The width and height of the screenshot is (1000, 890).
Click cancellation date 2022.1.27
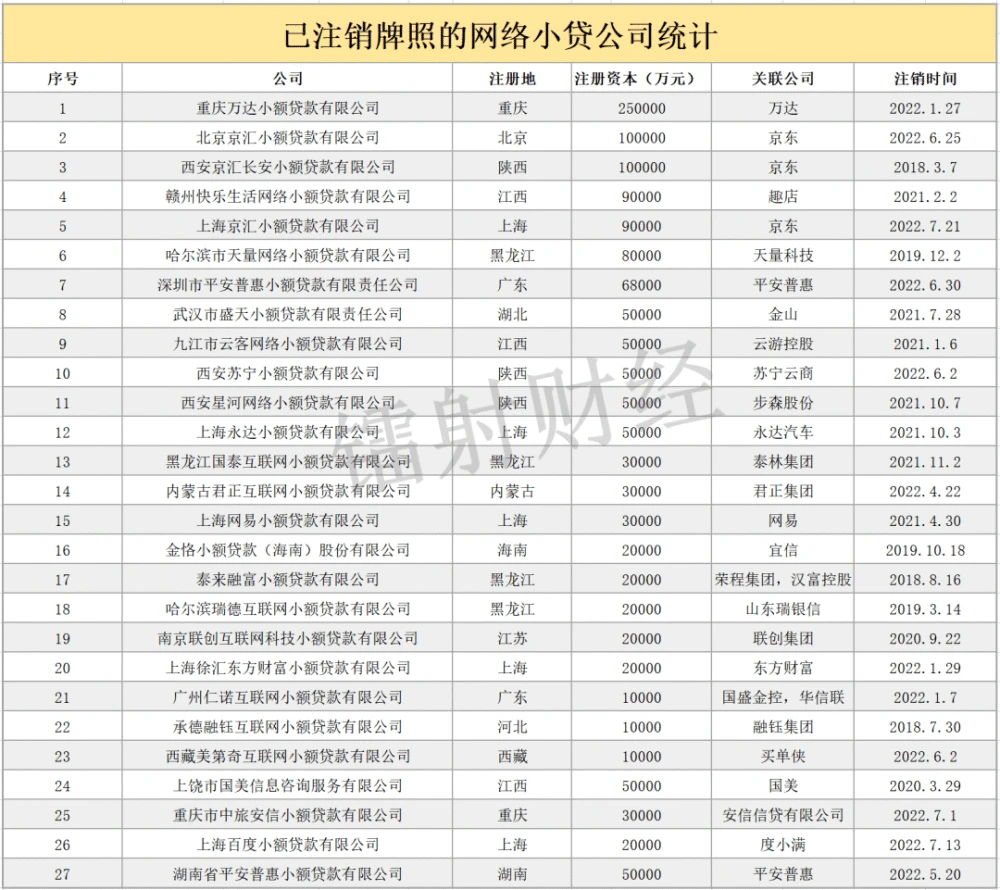click(925, 108)
